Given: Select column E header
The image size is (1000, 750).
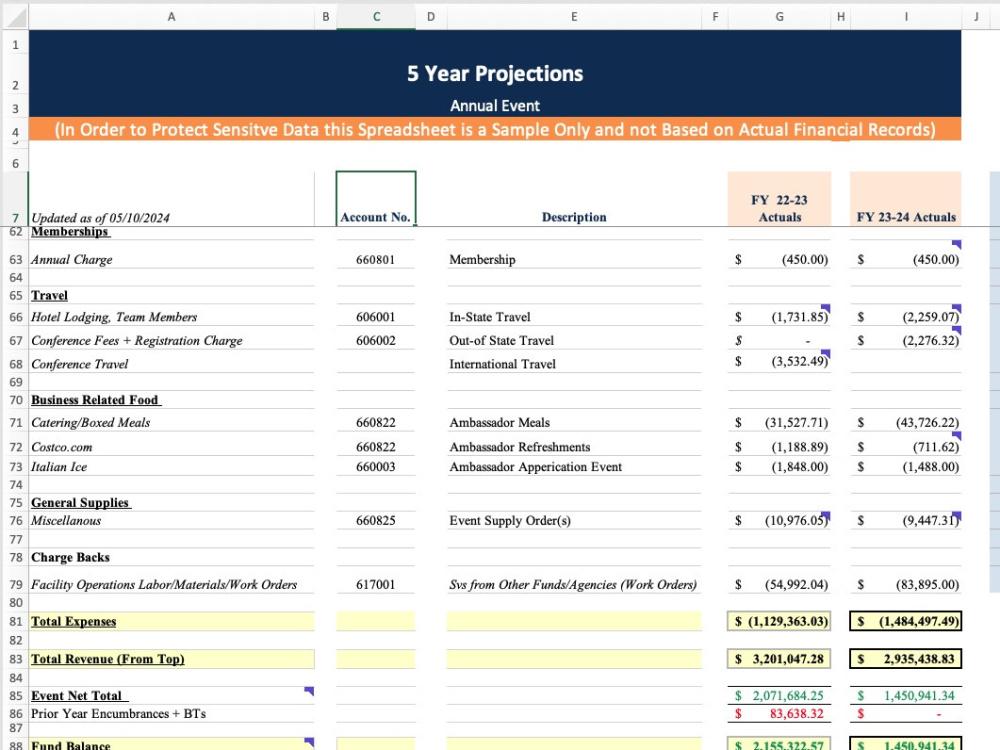Looking at the screenshot, I should coord(574,17).
